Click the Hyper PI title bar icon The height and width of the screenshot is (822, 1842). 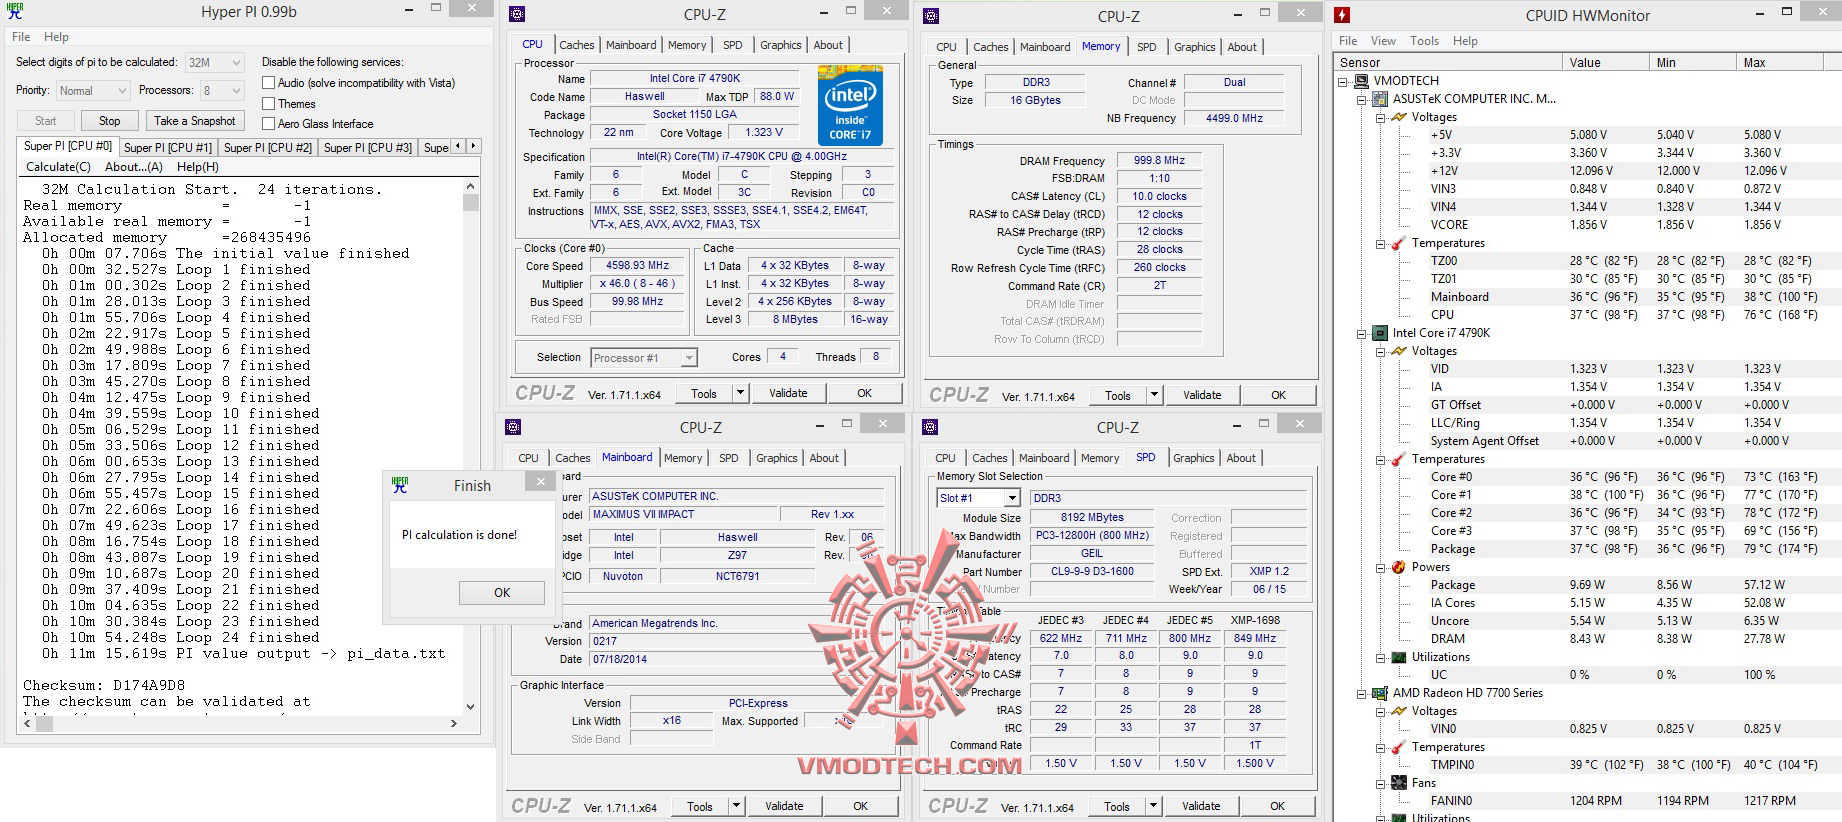coord(15,11)
